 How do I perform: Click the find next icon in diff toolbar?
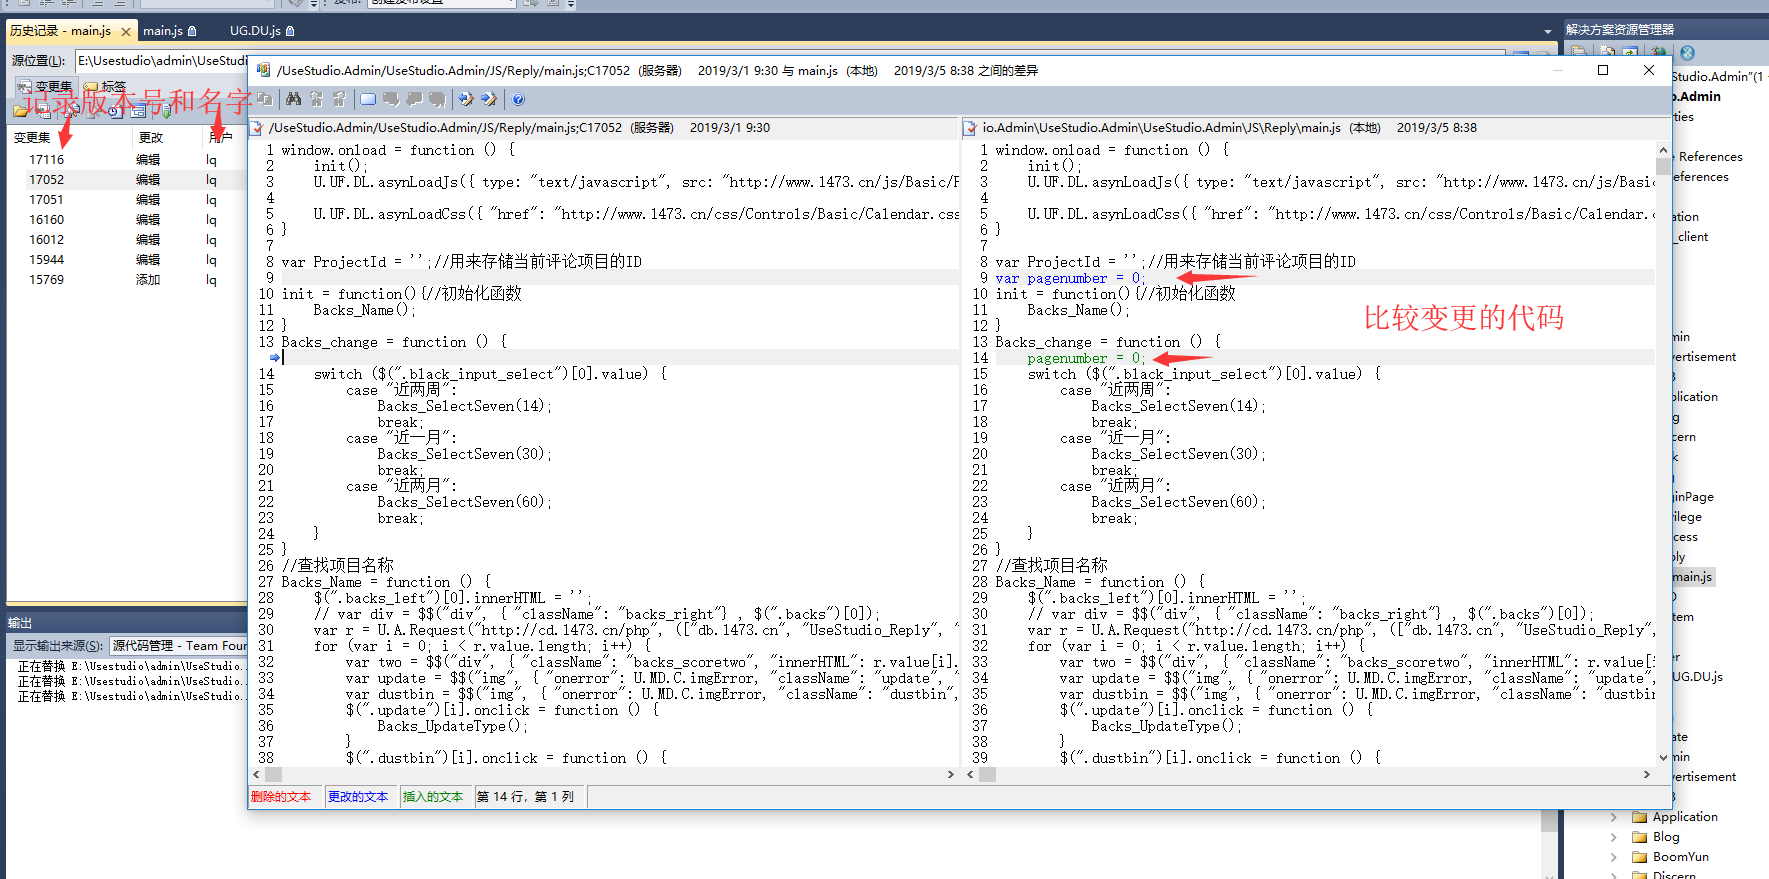coord(339,99)
